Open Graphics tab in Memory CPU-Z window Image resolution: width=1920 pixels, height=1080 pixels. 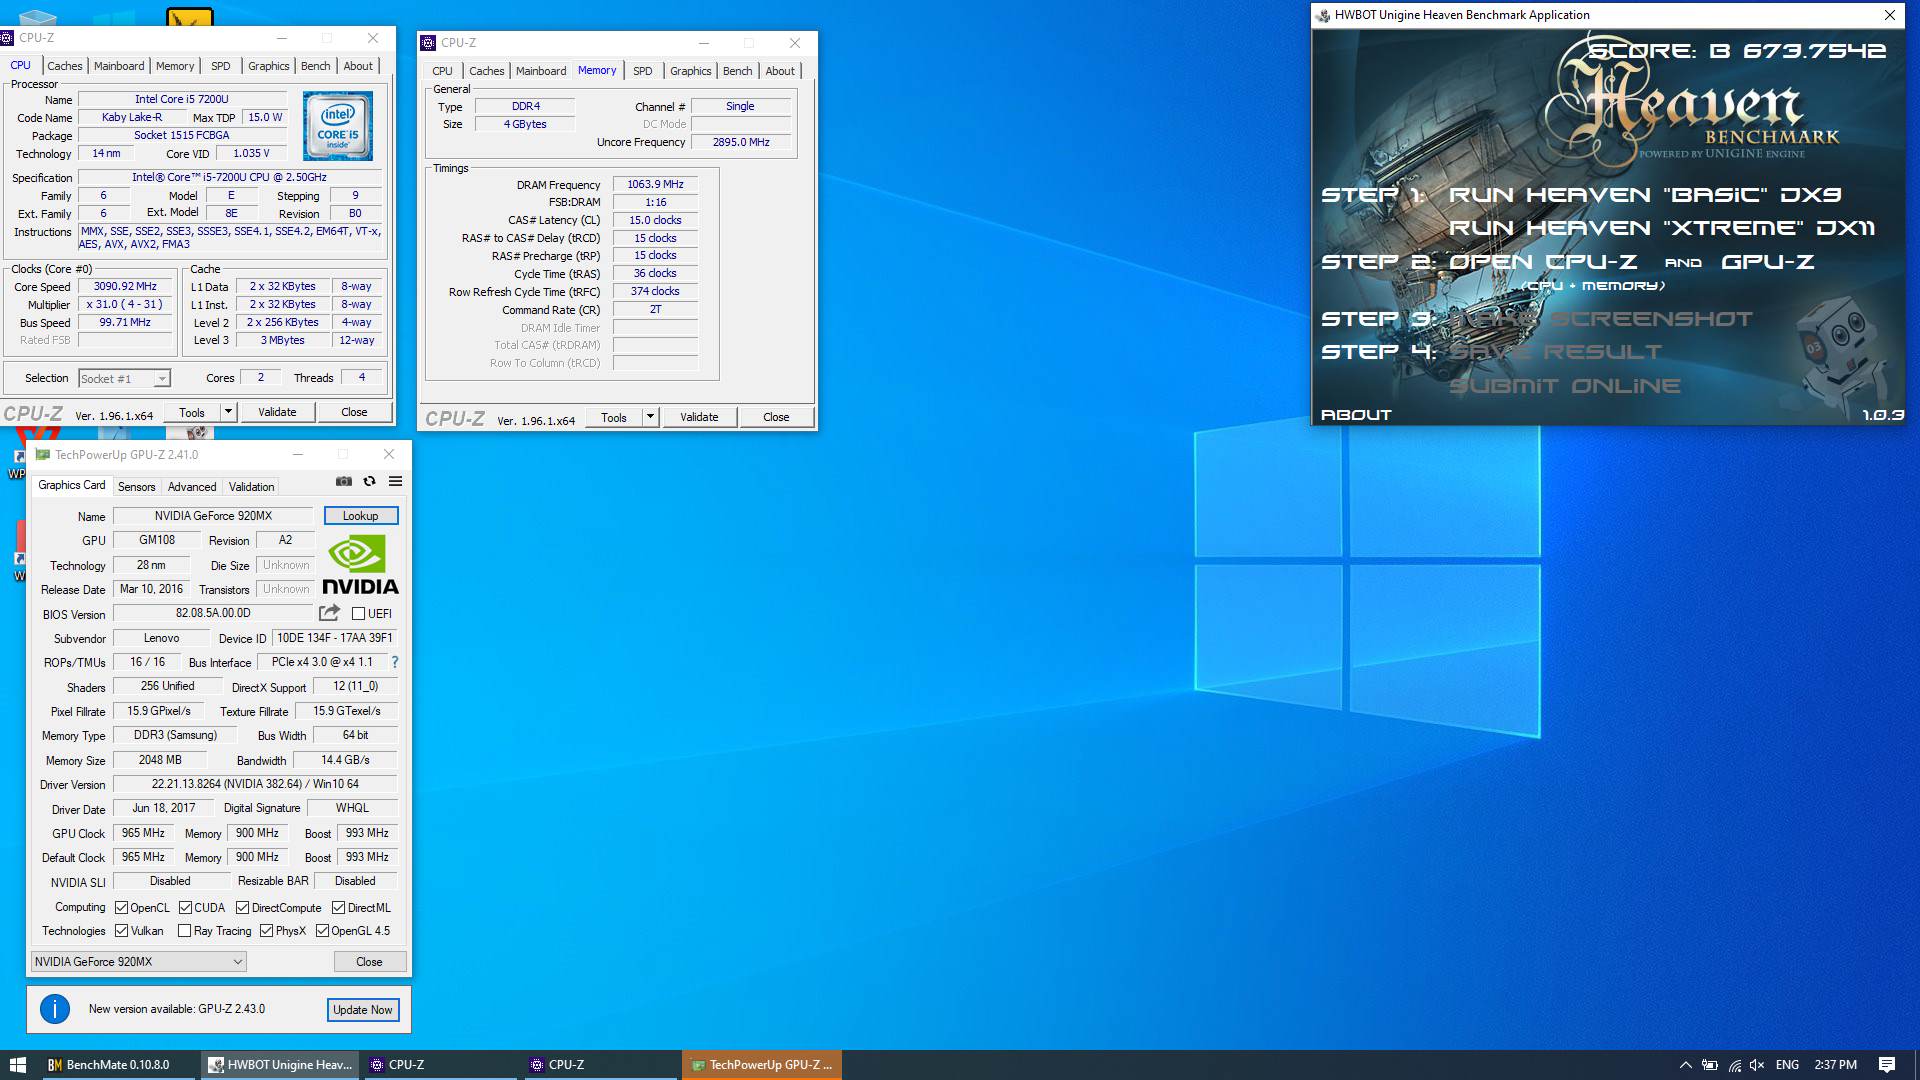tap(691, 71)
